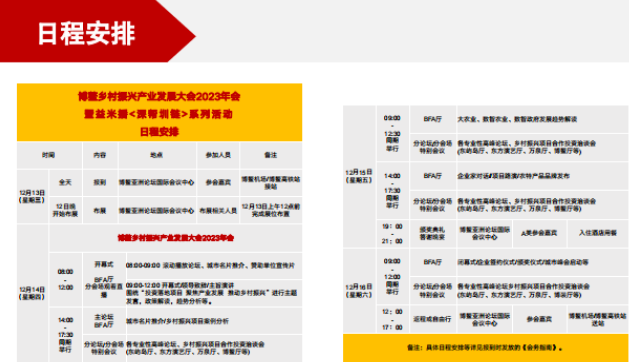The width and height of the screenshot is (629, 362).
Task: Select the yellow 2023年会 table header block
Action: [159, 112]
